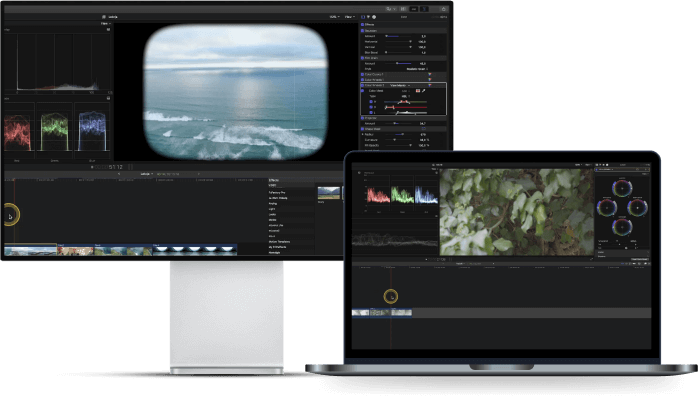Toggle the L channel checkbox in color mask
The height and width of the screenshot is (398, 698).
(371, 113)
